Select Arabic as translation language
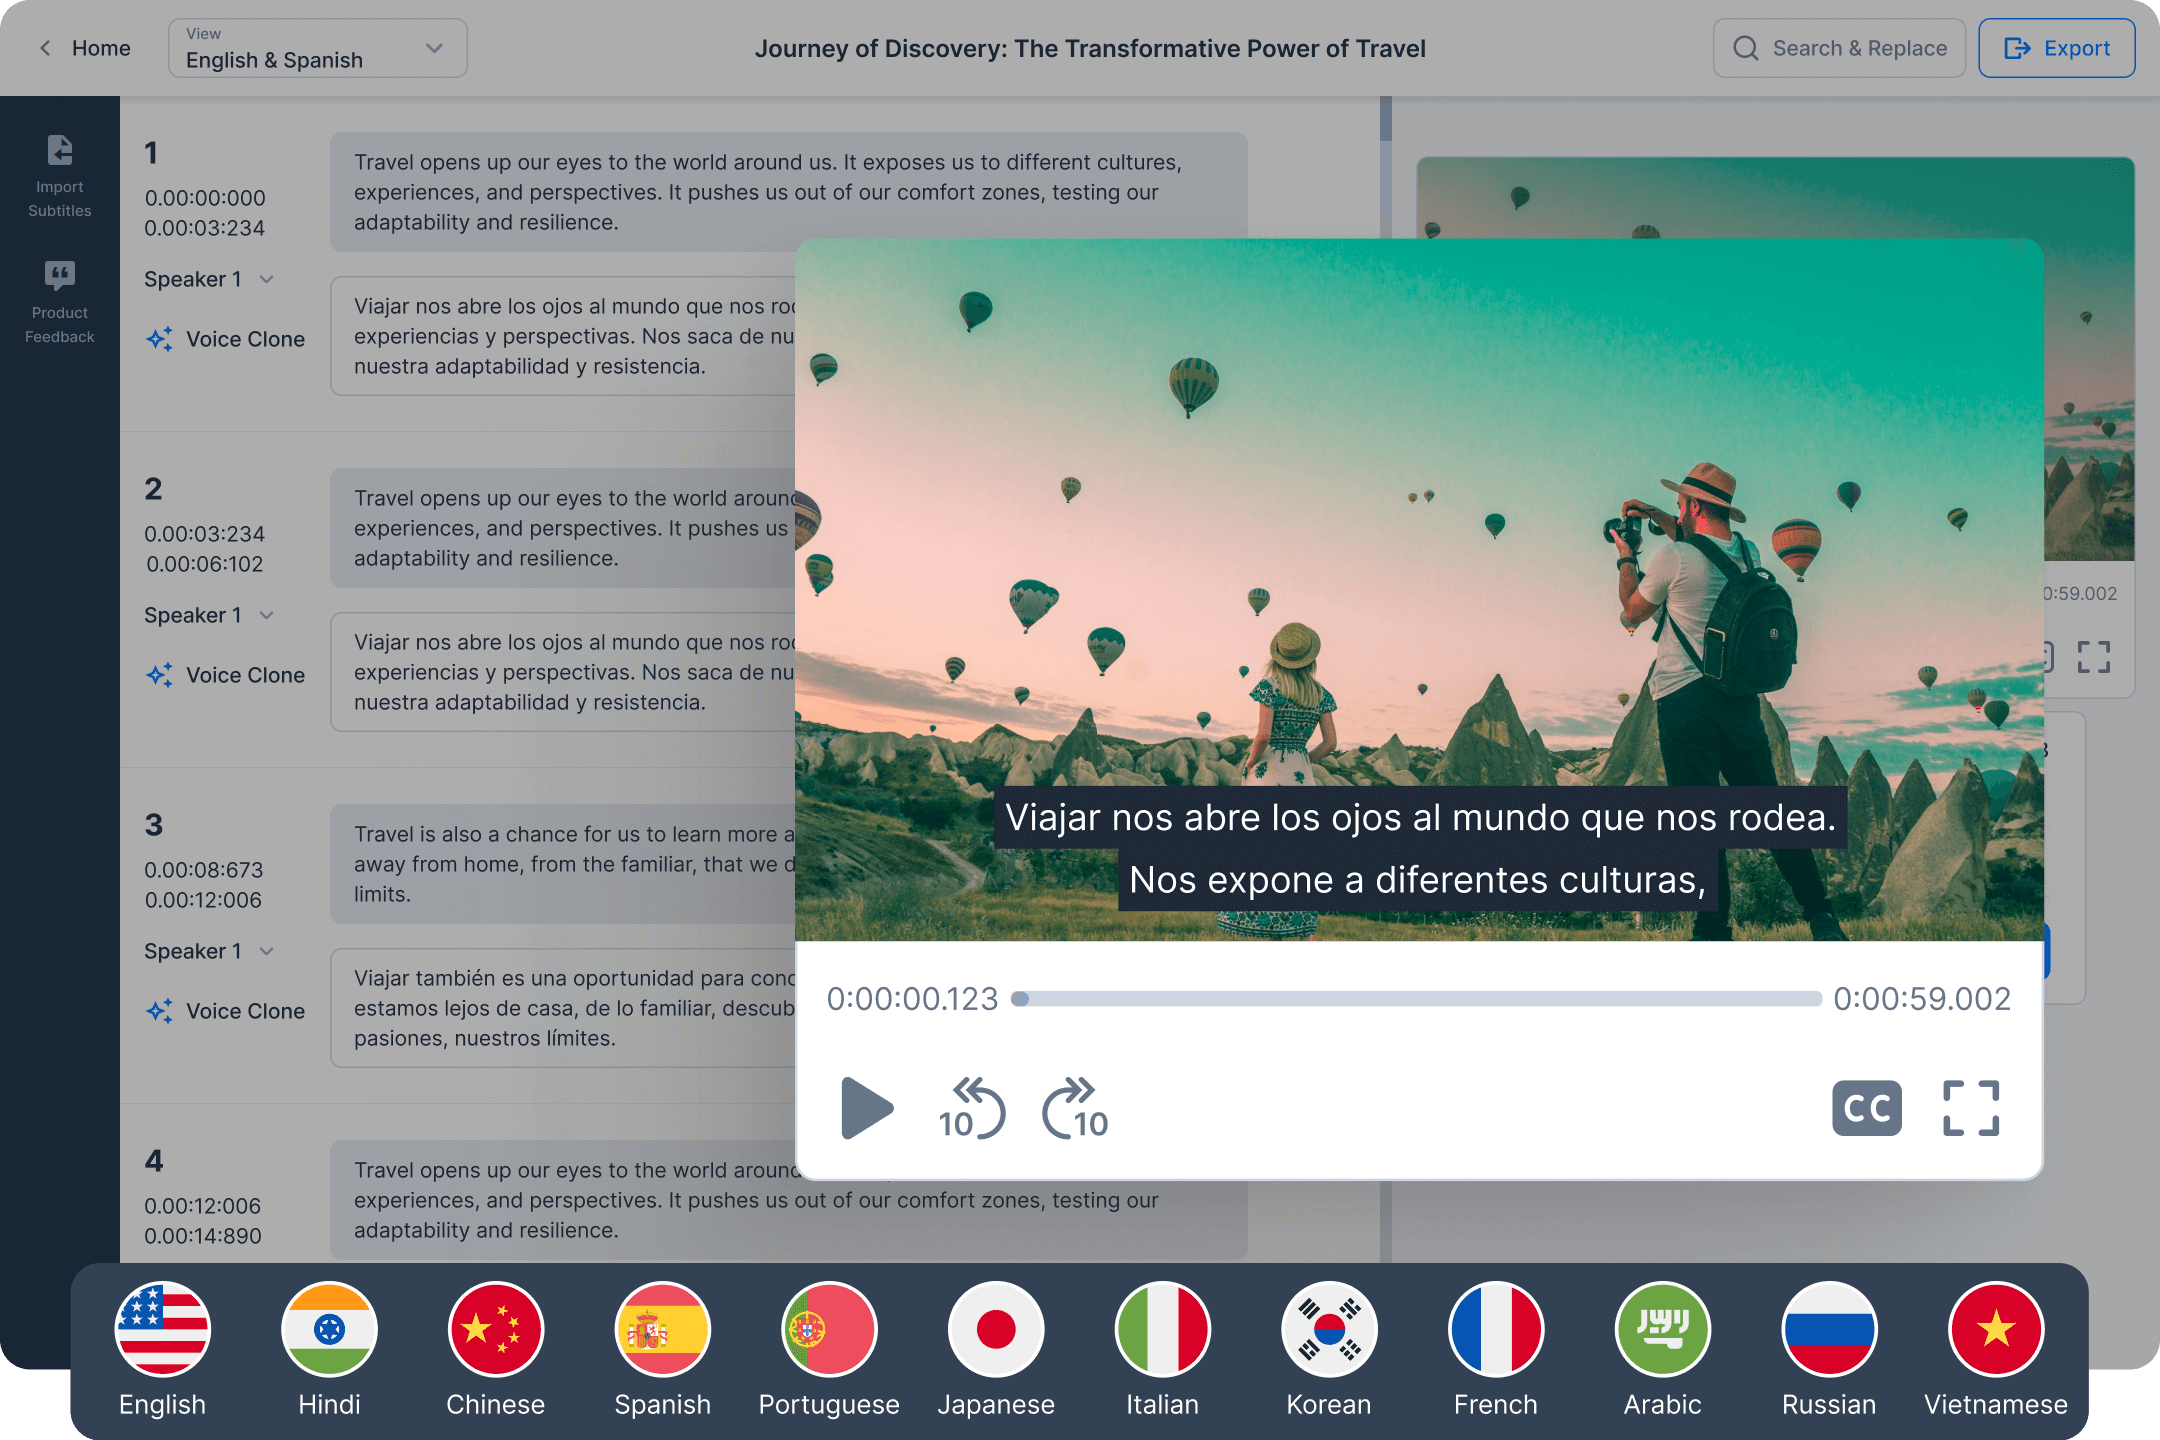The width and height of the screenshot is (2160, 1440). pyautogui.click(x=1662, y=1330)
